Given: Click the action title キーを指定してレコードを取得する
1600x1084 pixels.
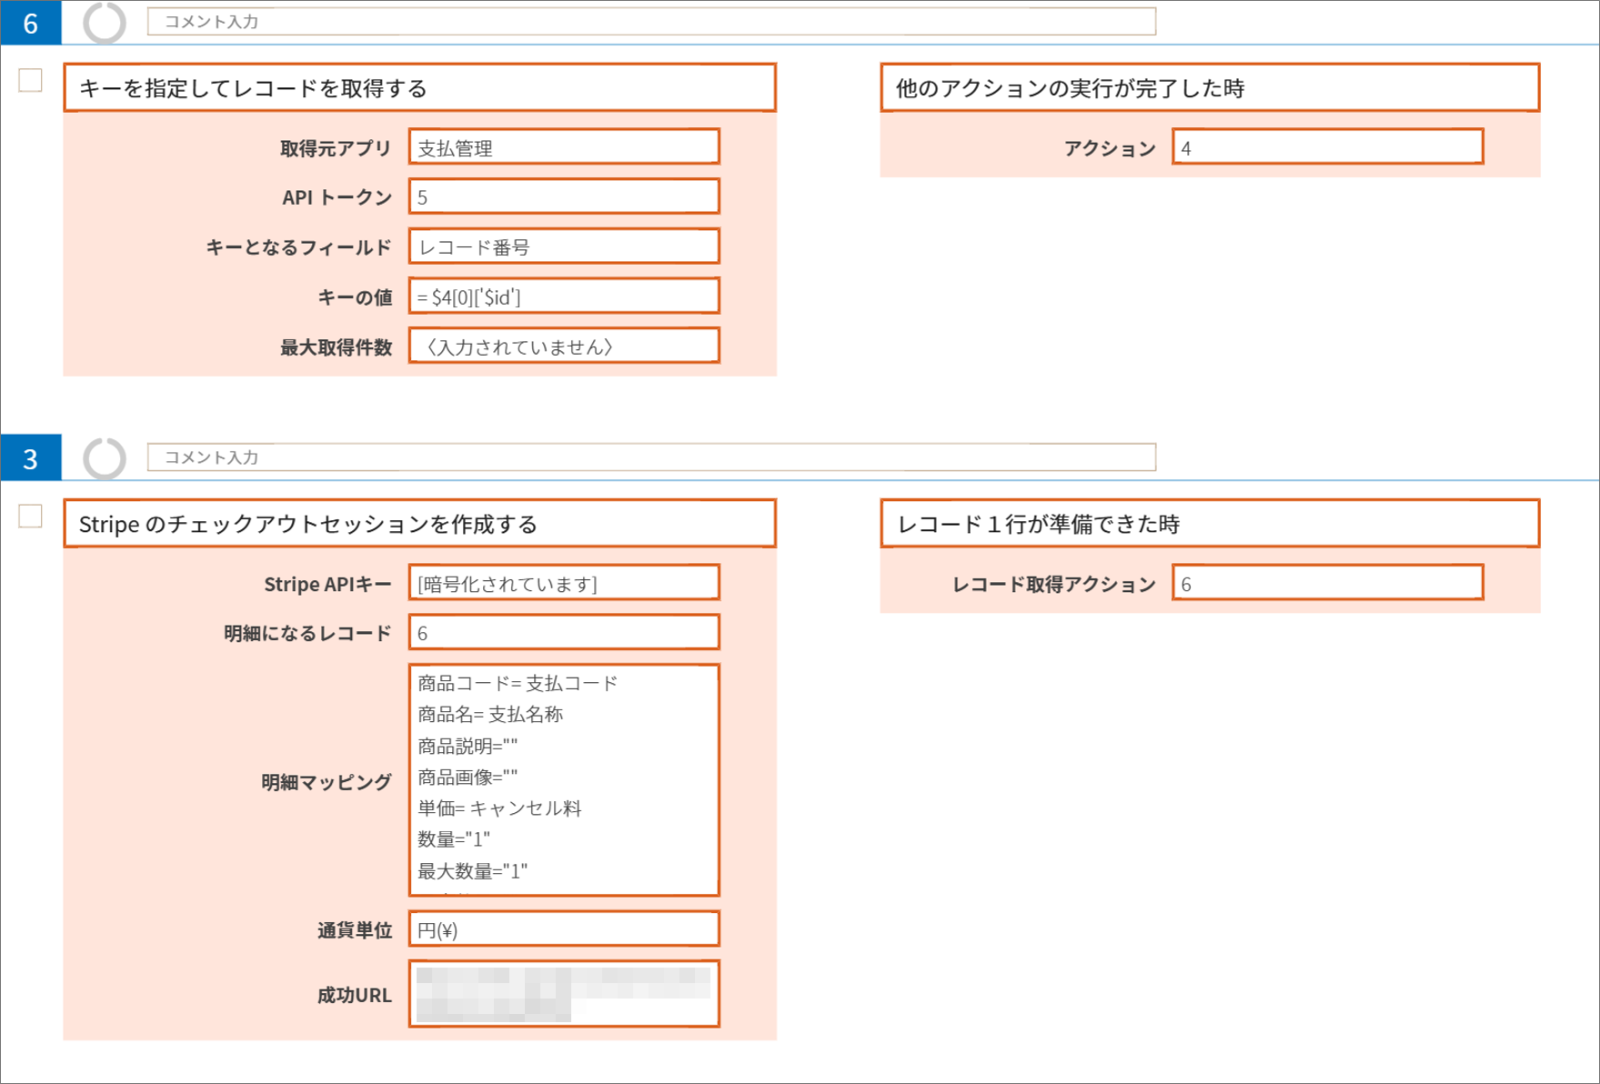Looking at the screenshot, I should (419, 88).
